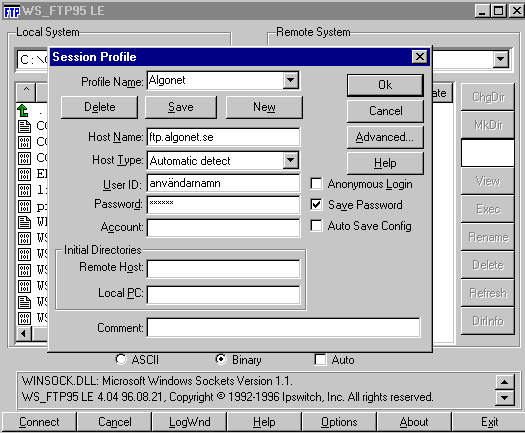
Task: Open Host Type dropdown list
Action: 290,160
